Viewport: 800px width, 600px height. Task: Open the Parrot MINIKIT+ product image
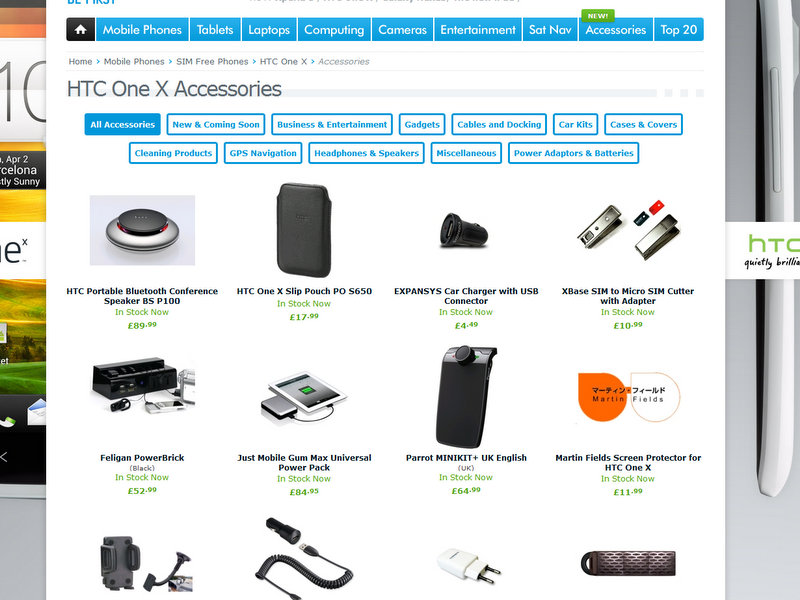tap(466, 397)
